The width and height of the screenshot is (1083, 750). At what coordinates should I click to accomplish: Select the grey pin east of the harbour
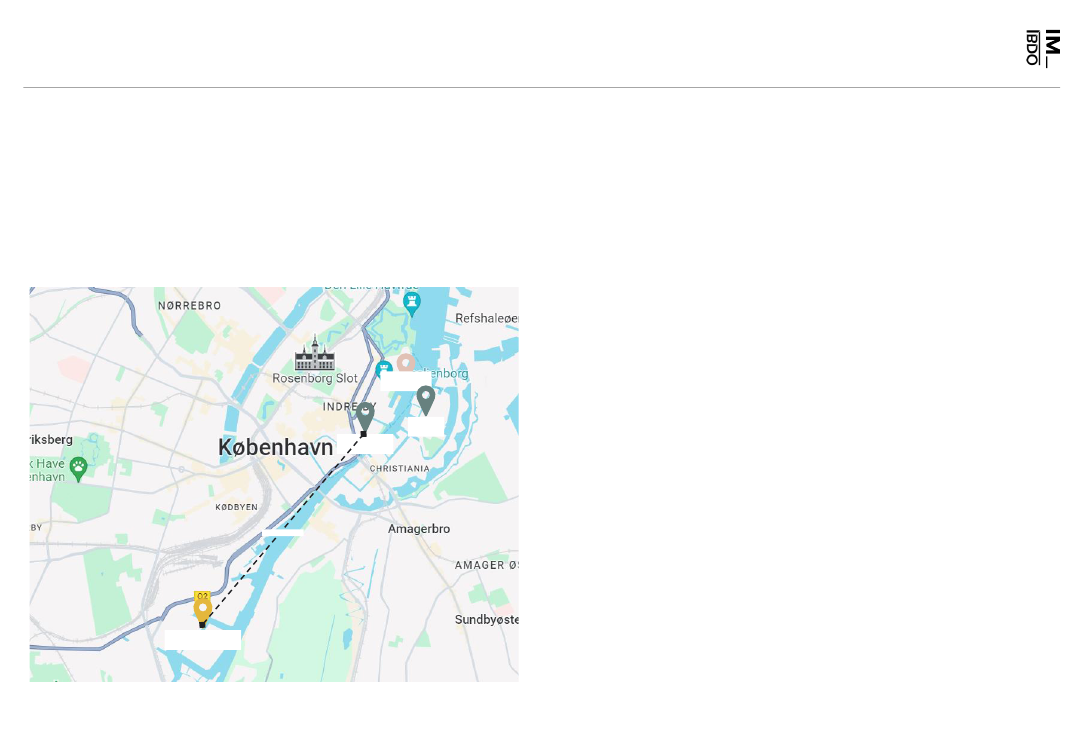pyautogui.click(x=425, y=401)
